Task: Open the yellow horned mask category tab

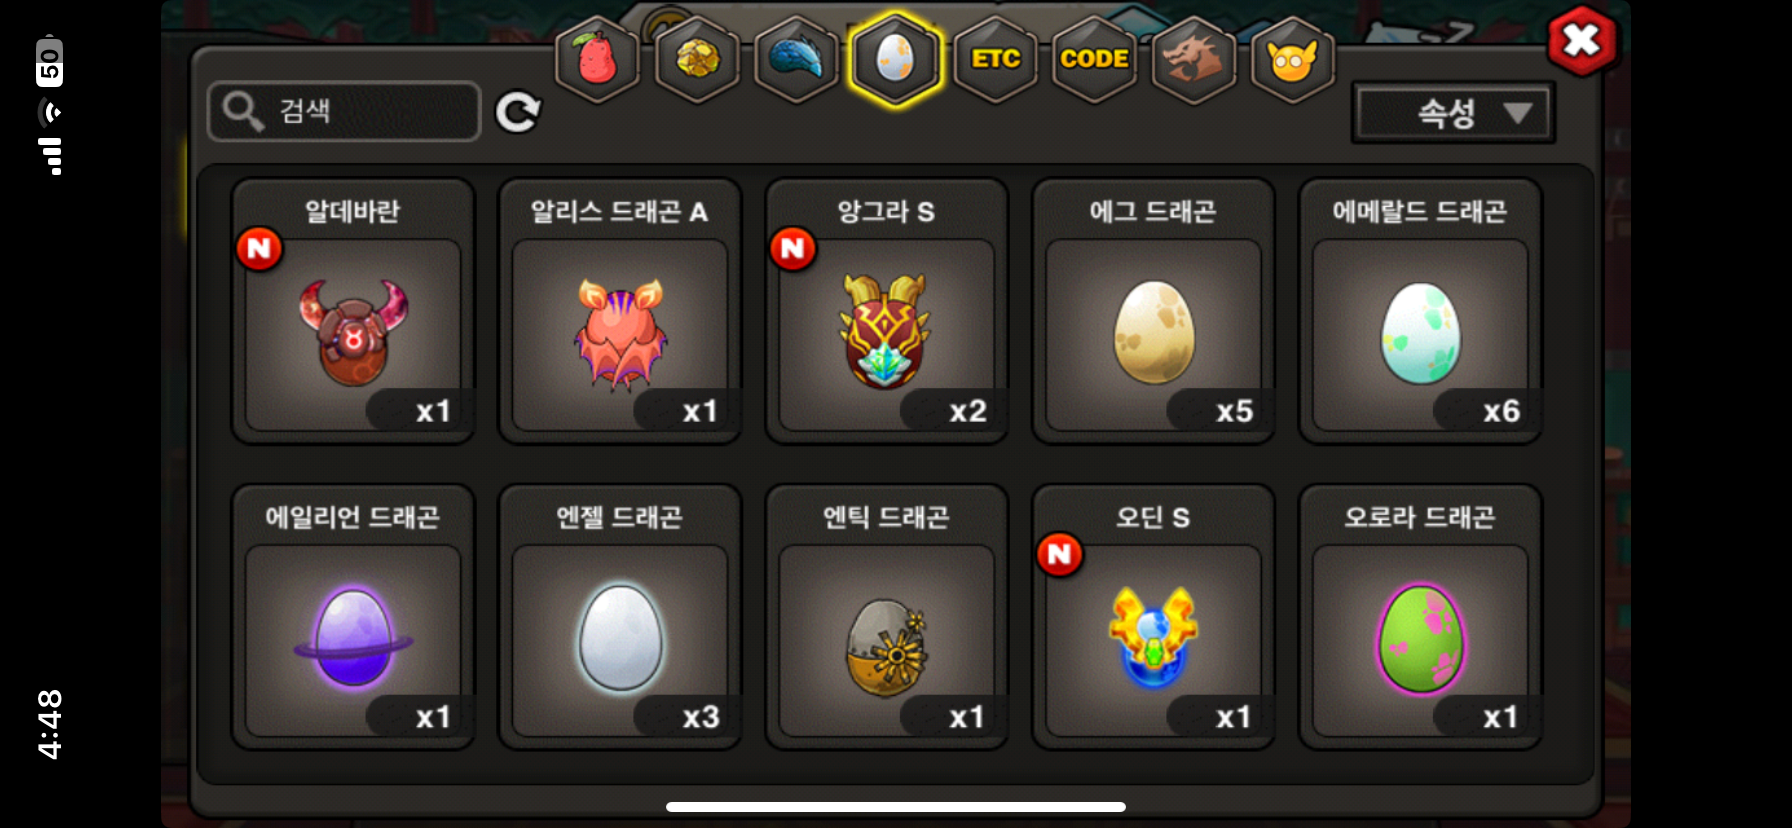Action: tap(1293, 60)
